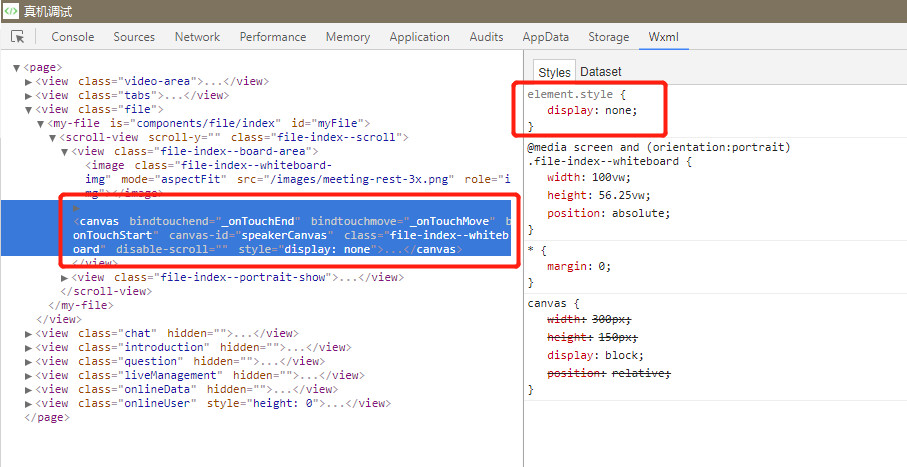Screen dimensions: 907x467
Task: Click the Wxml tab
Action: pyautogui.click(x=663, y=36)
